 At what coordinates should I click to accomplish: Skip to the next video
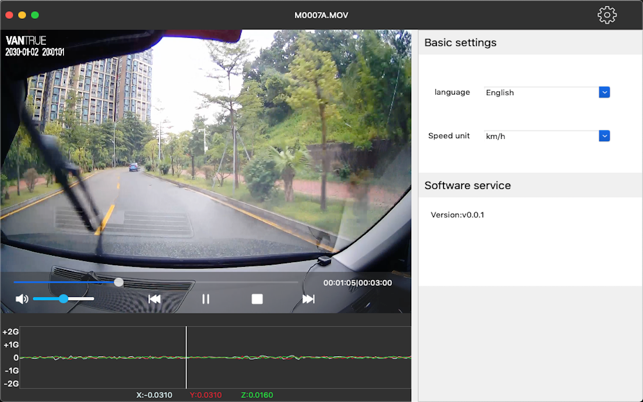click(308, 299)
